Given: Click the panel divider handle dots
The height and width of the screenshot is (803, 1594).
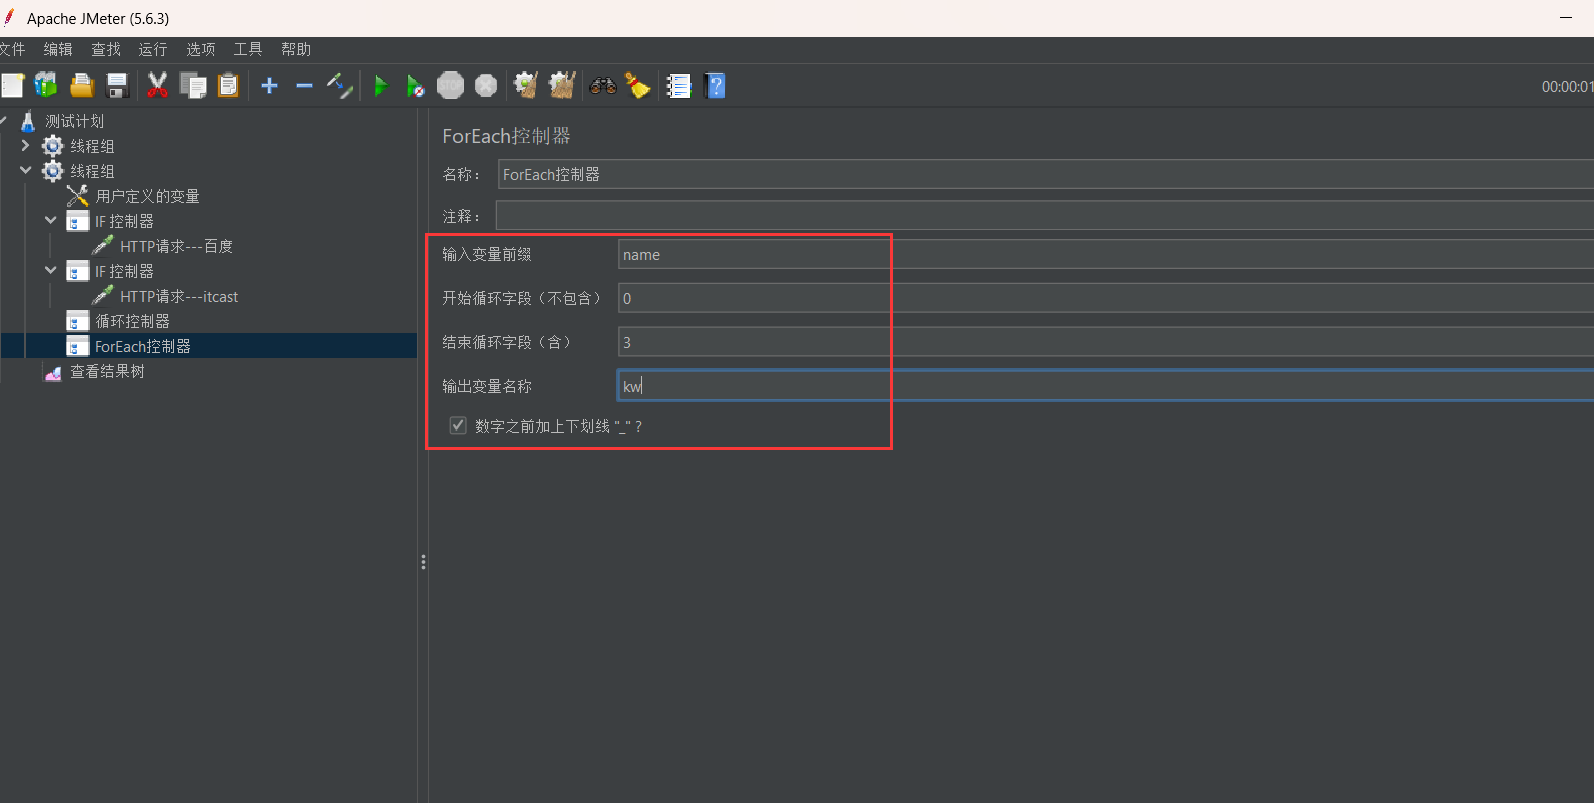Looking at the screenshot, I should (423, 562).
